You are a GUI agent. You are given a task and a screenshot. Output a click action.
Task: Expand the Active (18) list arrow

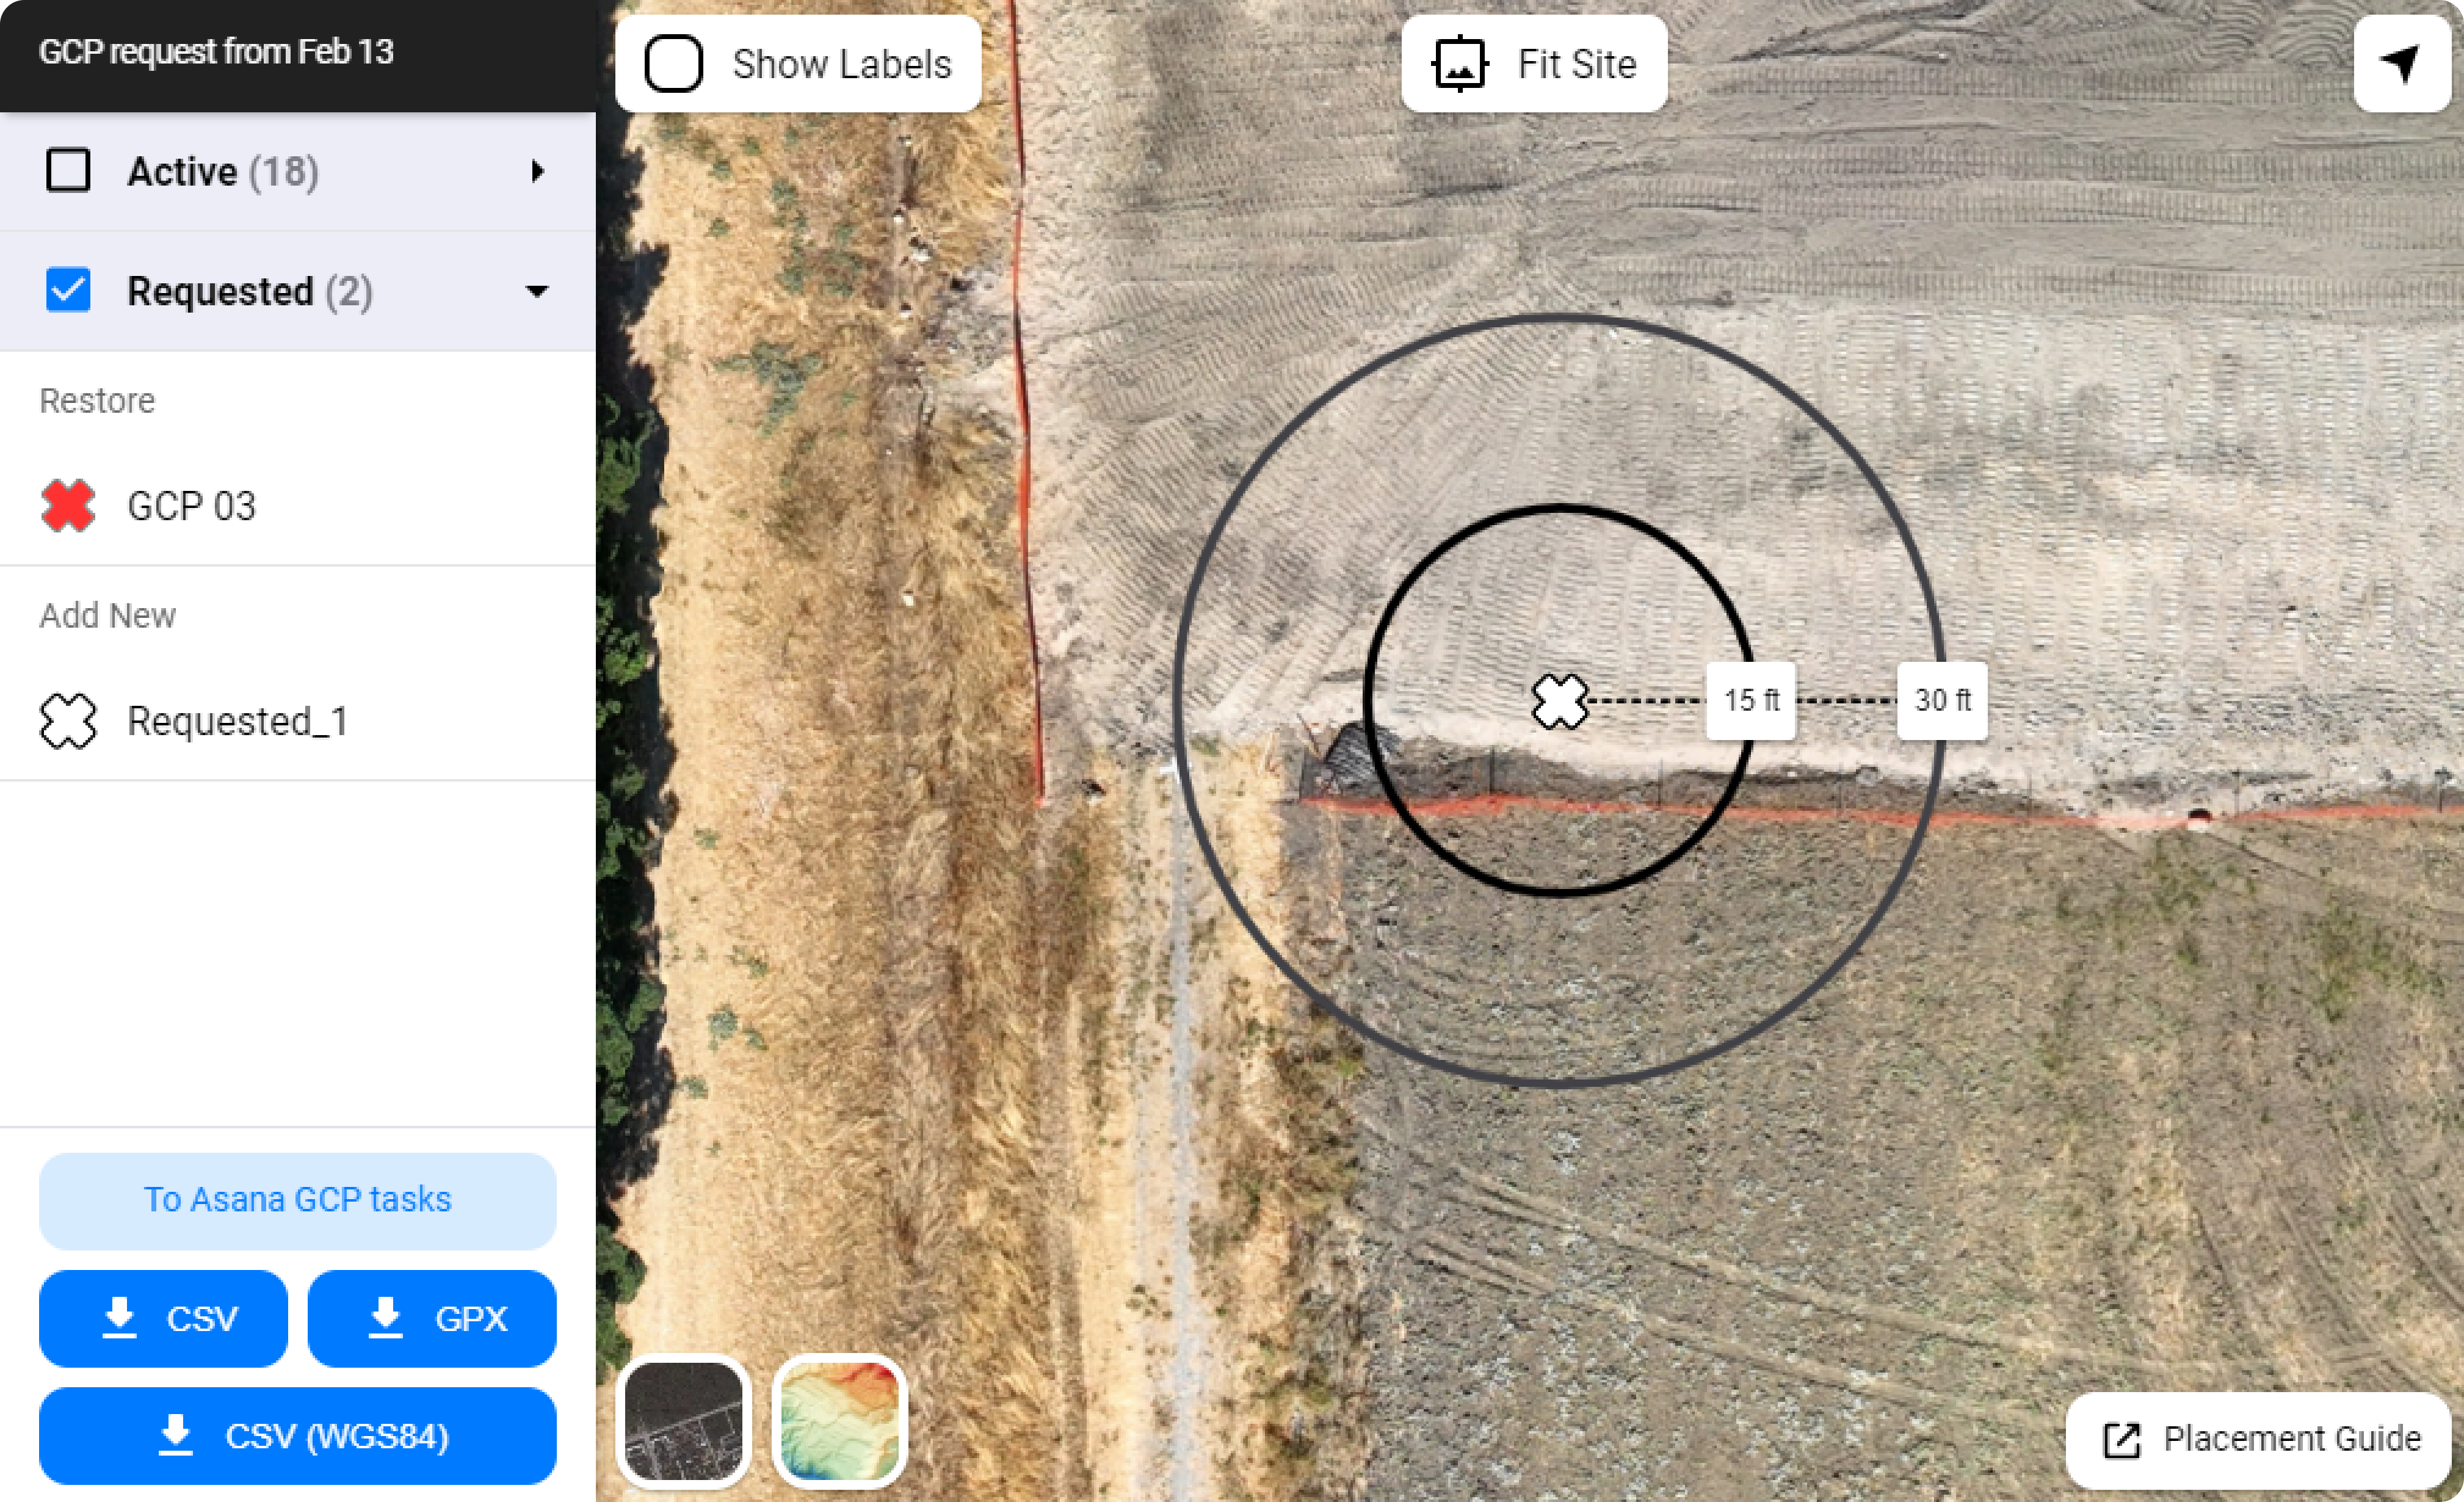[x=538, y=171]
